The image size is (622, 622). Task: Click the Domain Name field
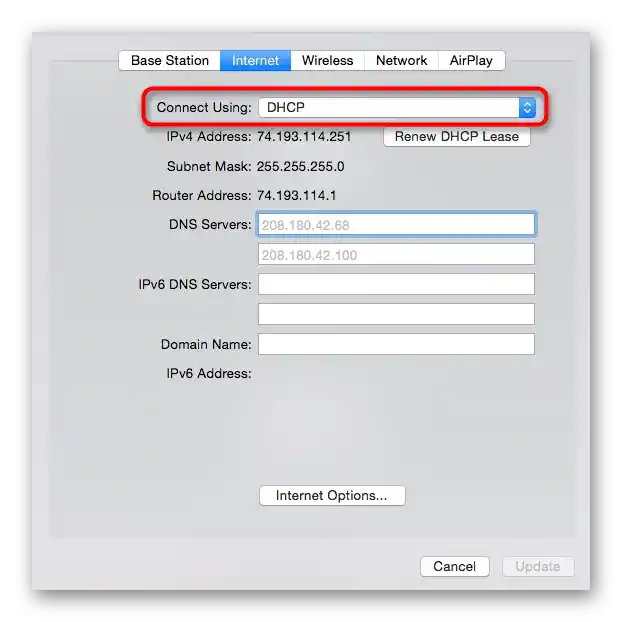(x=396, y=344)
